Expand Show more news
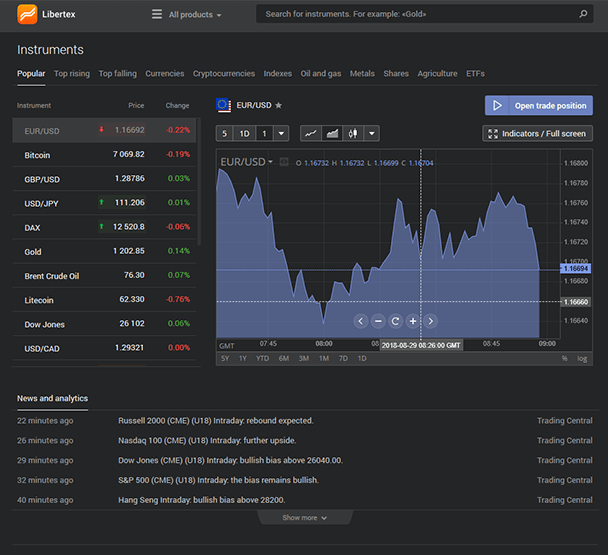 click(305, 518)
